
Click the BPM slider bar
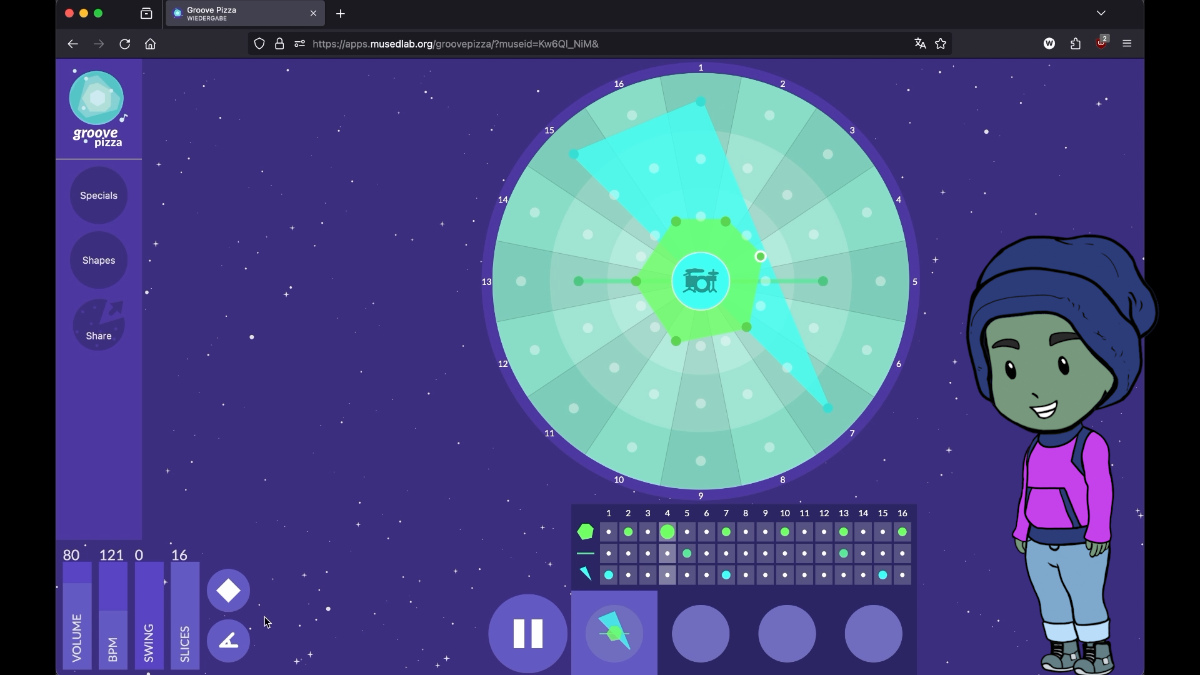coord(113,615)
